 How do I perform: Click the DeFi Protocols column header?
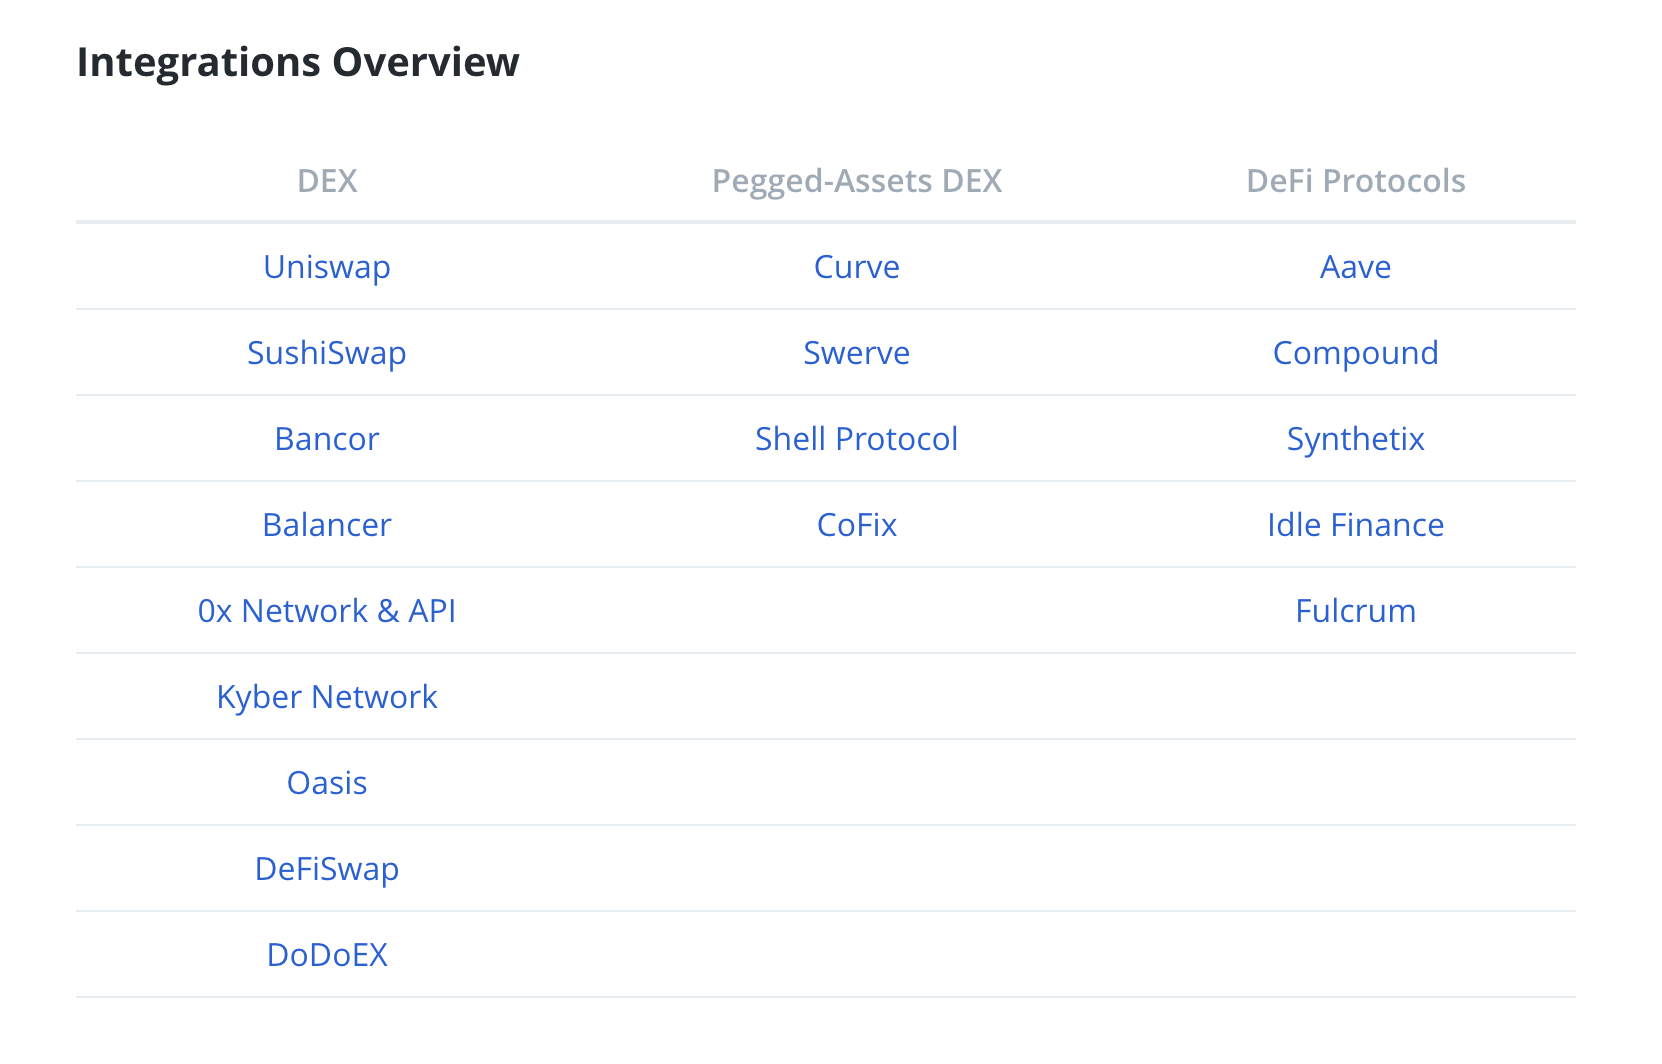[x=1356, y=181]
